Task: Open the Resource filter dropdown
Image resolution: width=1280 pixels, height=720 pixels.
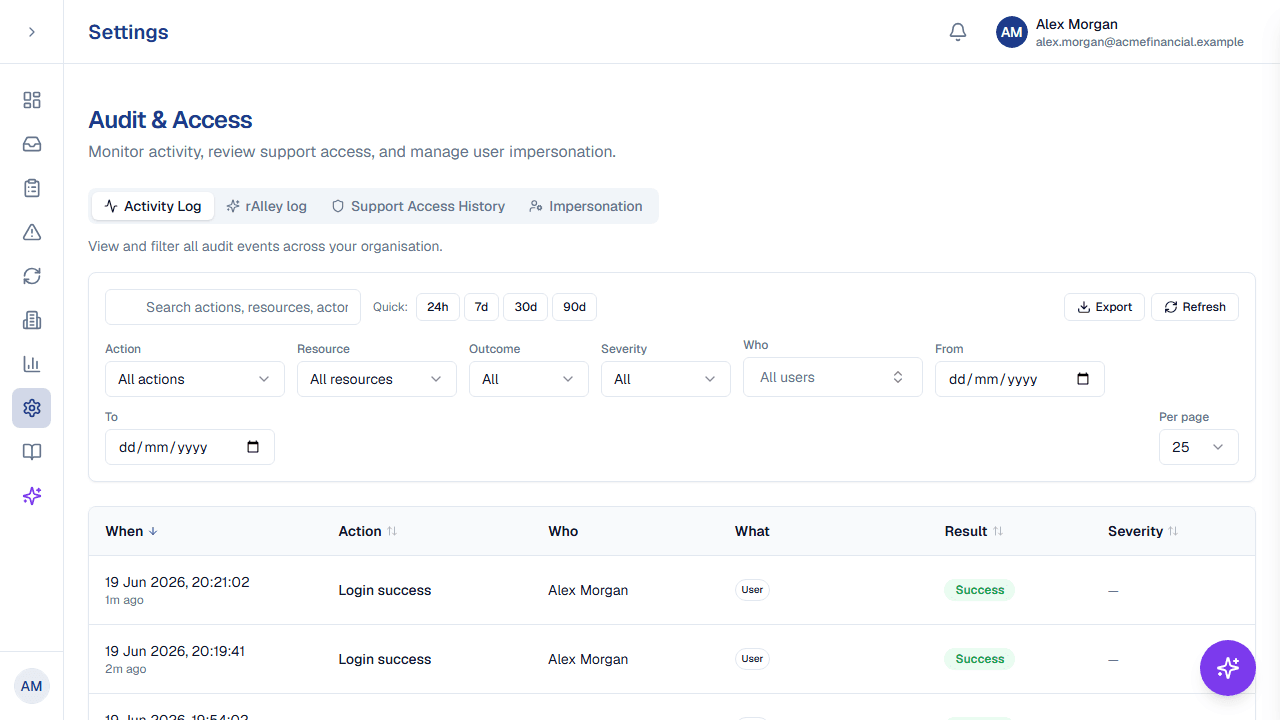Action: click(x=377, y=379)
